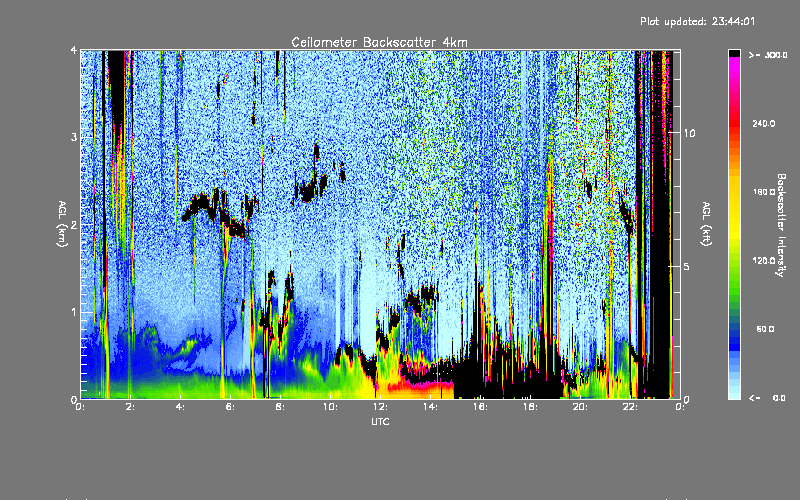Click the "Backscatter Intensity" colorbar label
This screenshot has width=800, height=500.
[x=781, y=225]
